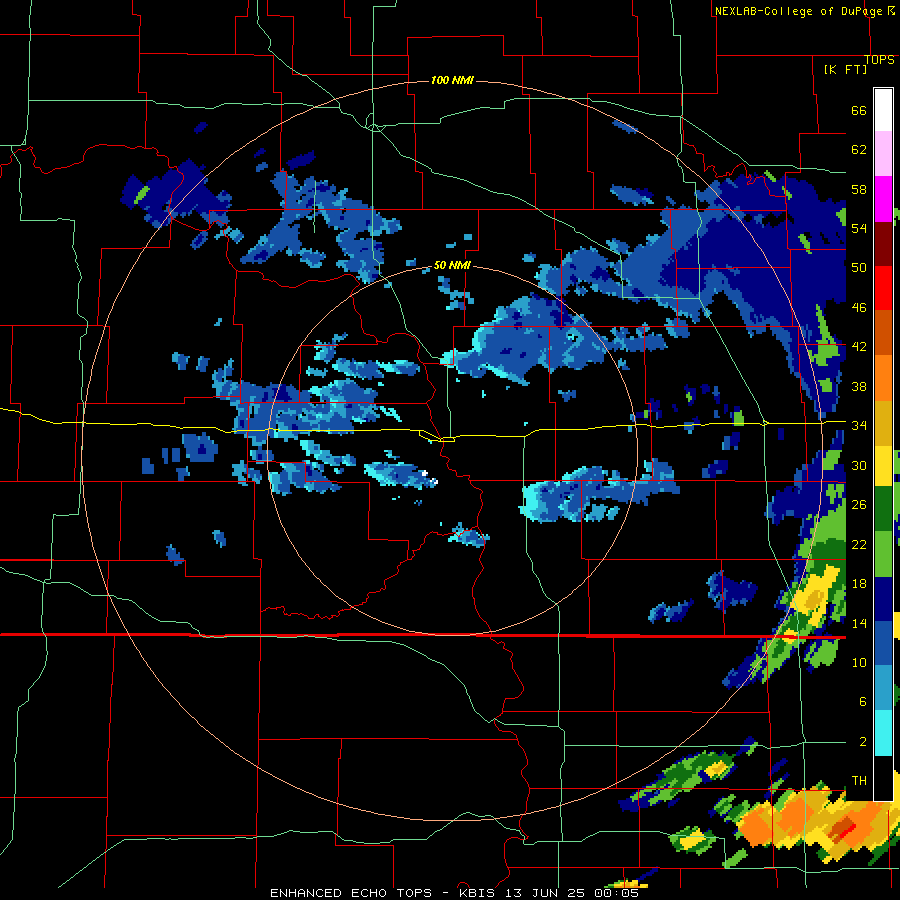Select the navy 14 kft legend swatch
The width and height of the screenshot is (900, 900).
(883, 599)
